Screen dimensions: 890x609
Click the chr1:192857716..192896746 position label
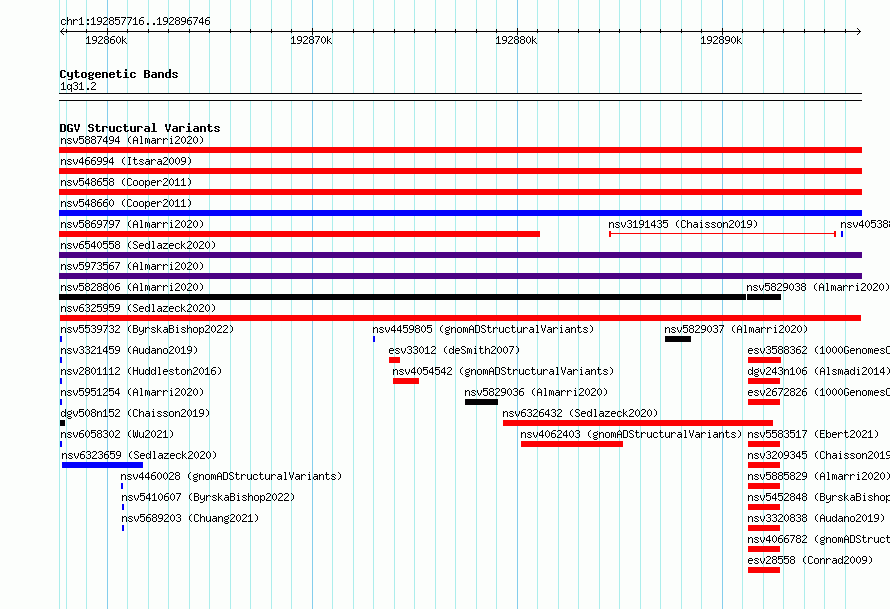(135, 22)
